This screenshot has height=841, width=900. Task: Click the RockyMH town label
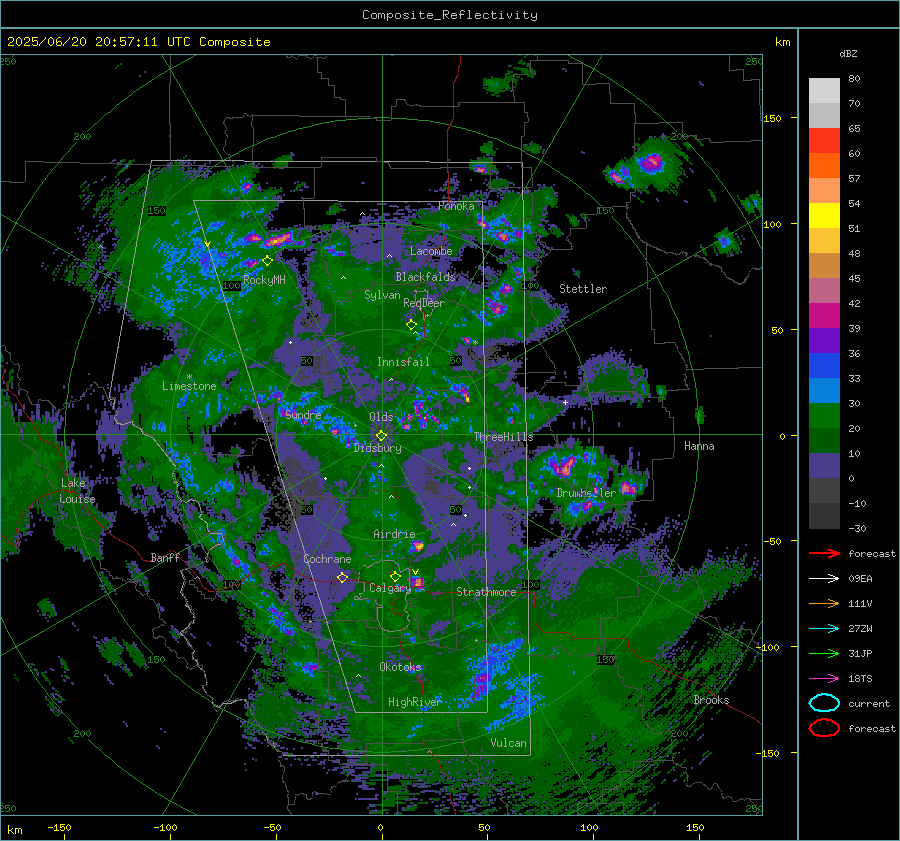click(x=264, y=280)
